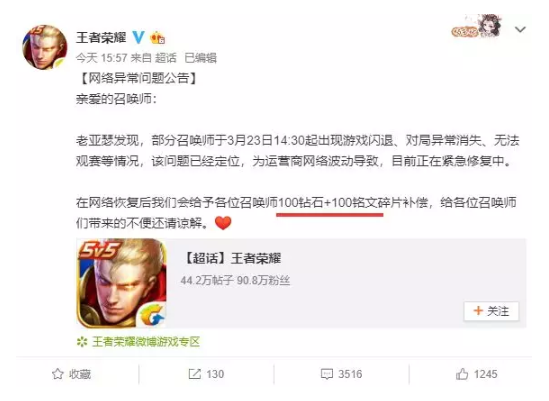Click the red heart emoji in the post
This screenshot has width=549, height=401.
point(223,223)
